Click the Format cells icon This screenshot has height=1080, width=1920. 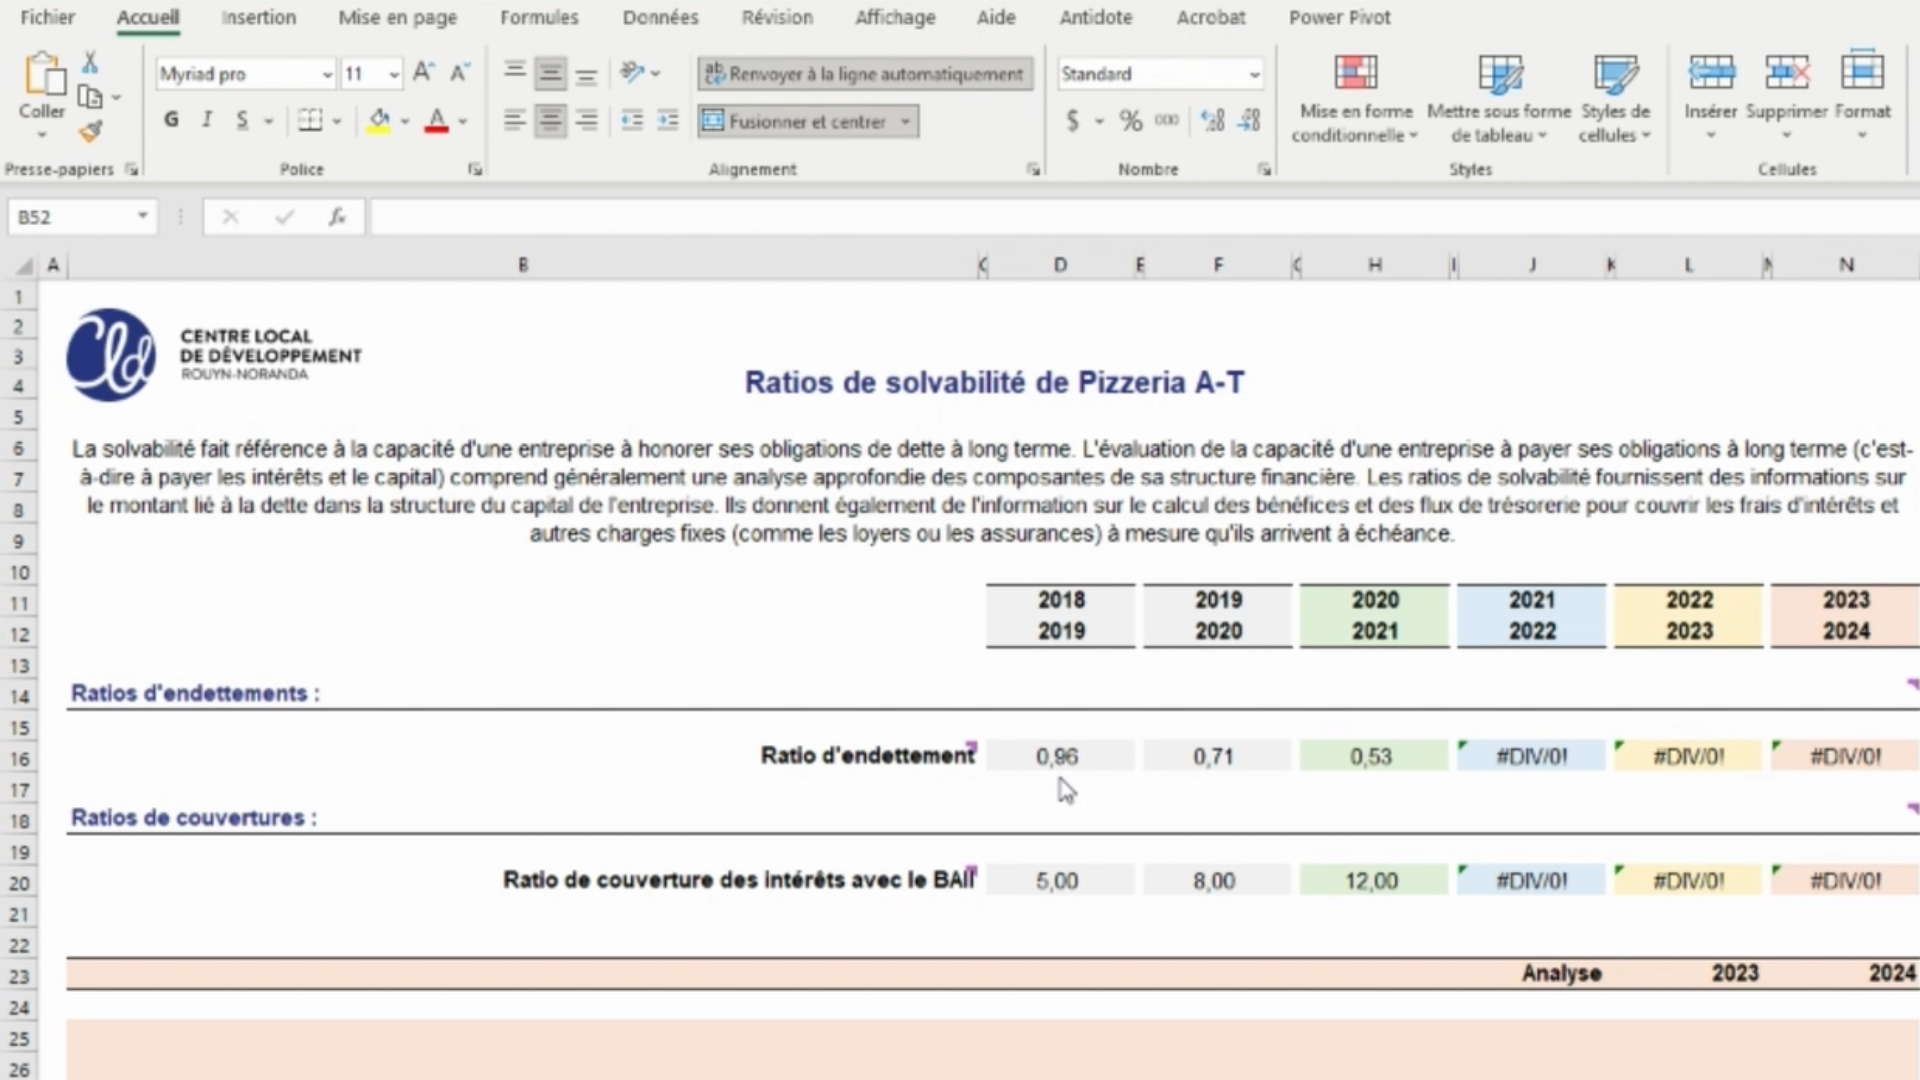1862,73
